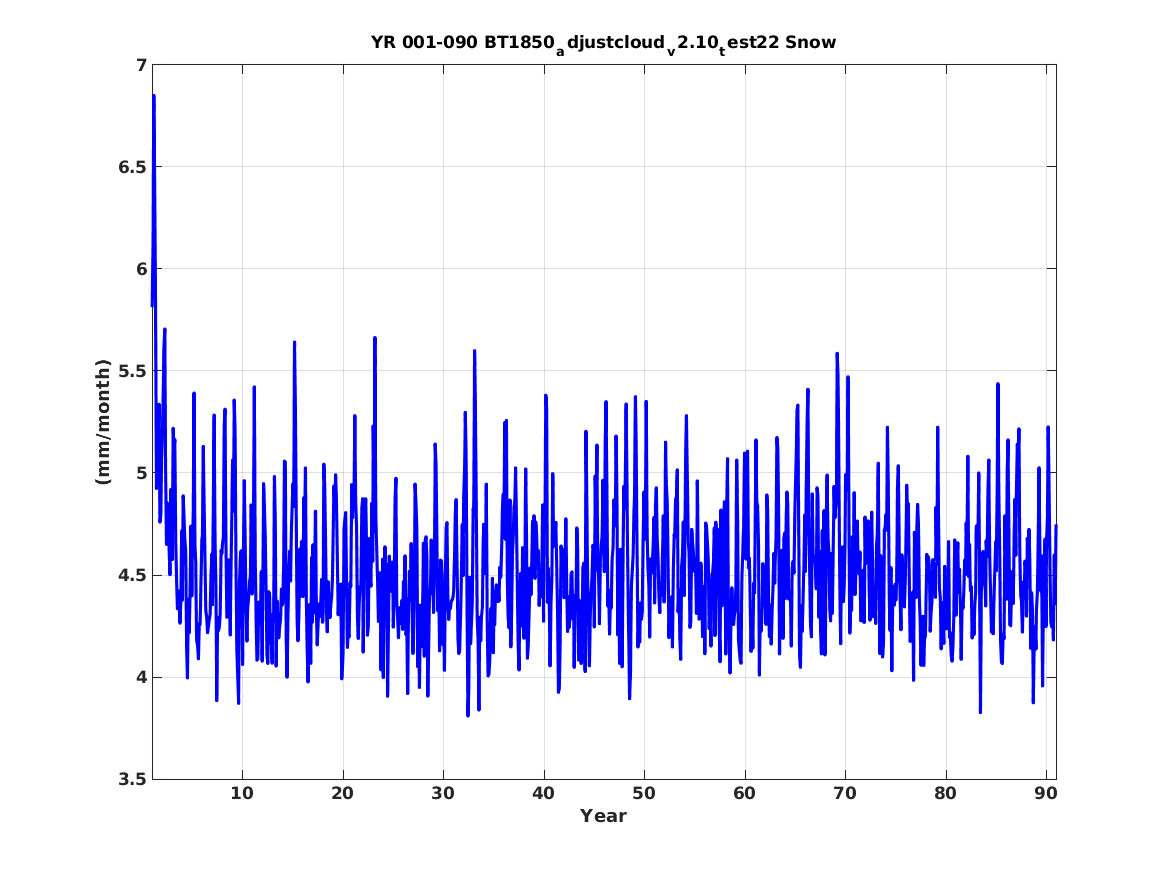Click the x-axis tick label '70'
This screenshot has width=1167, height=875.
coord(845,793)
